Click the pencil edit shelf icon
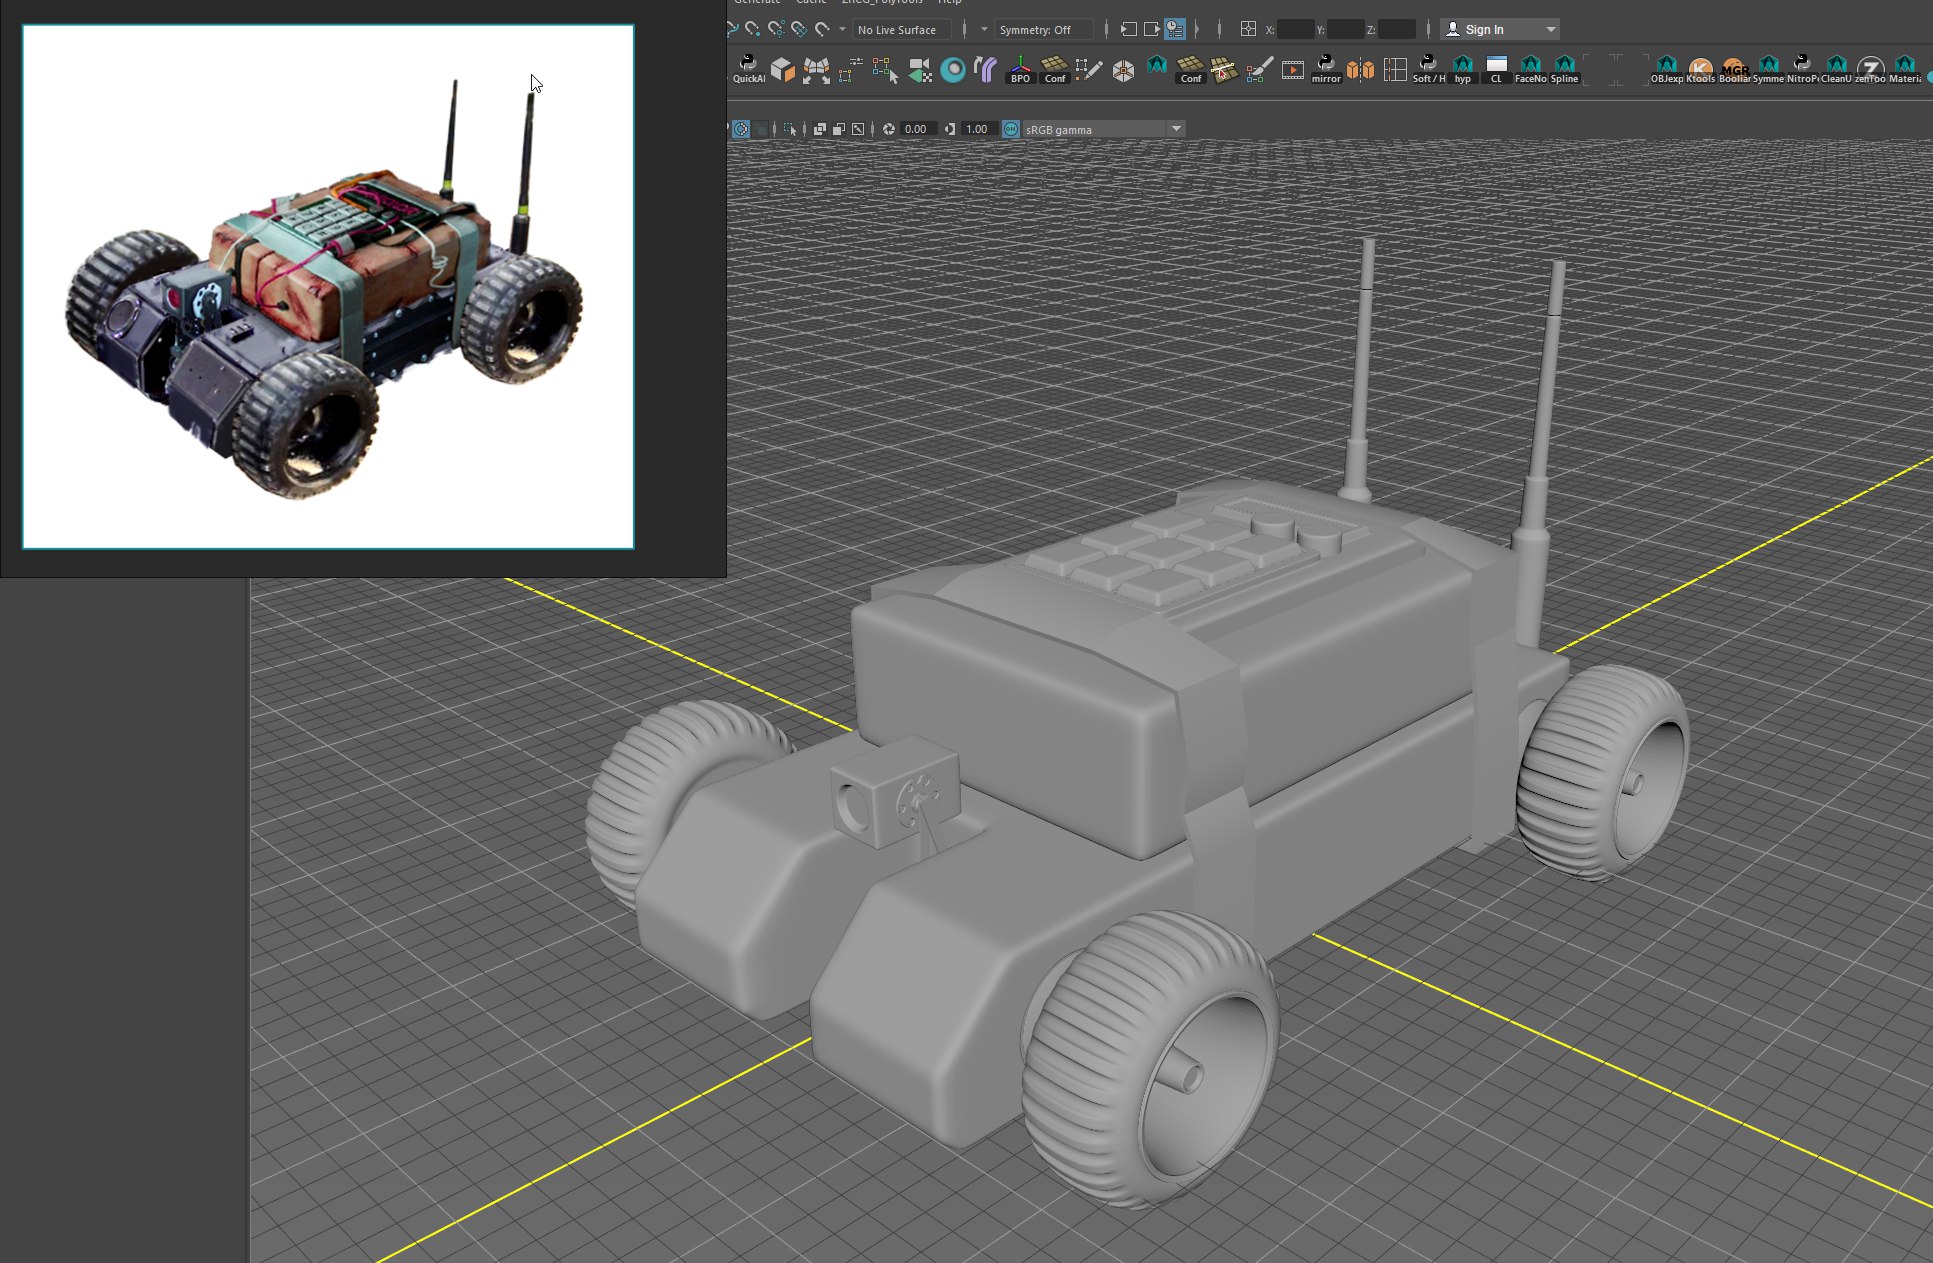 (x=1089, y=70)
